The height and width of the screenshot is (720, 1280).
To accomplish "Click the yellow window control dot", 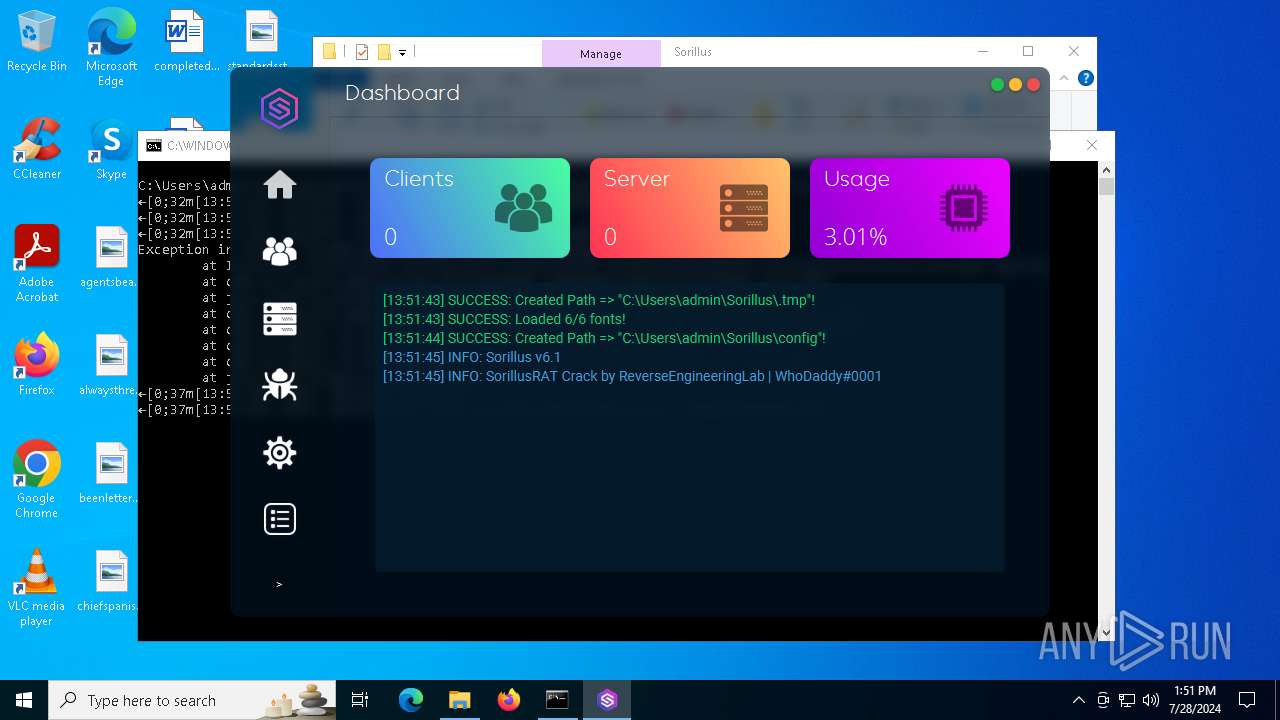I will [x=1015, y=85].
